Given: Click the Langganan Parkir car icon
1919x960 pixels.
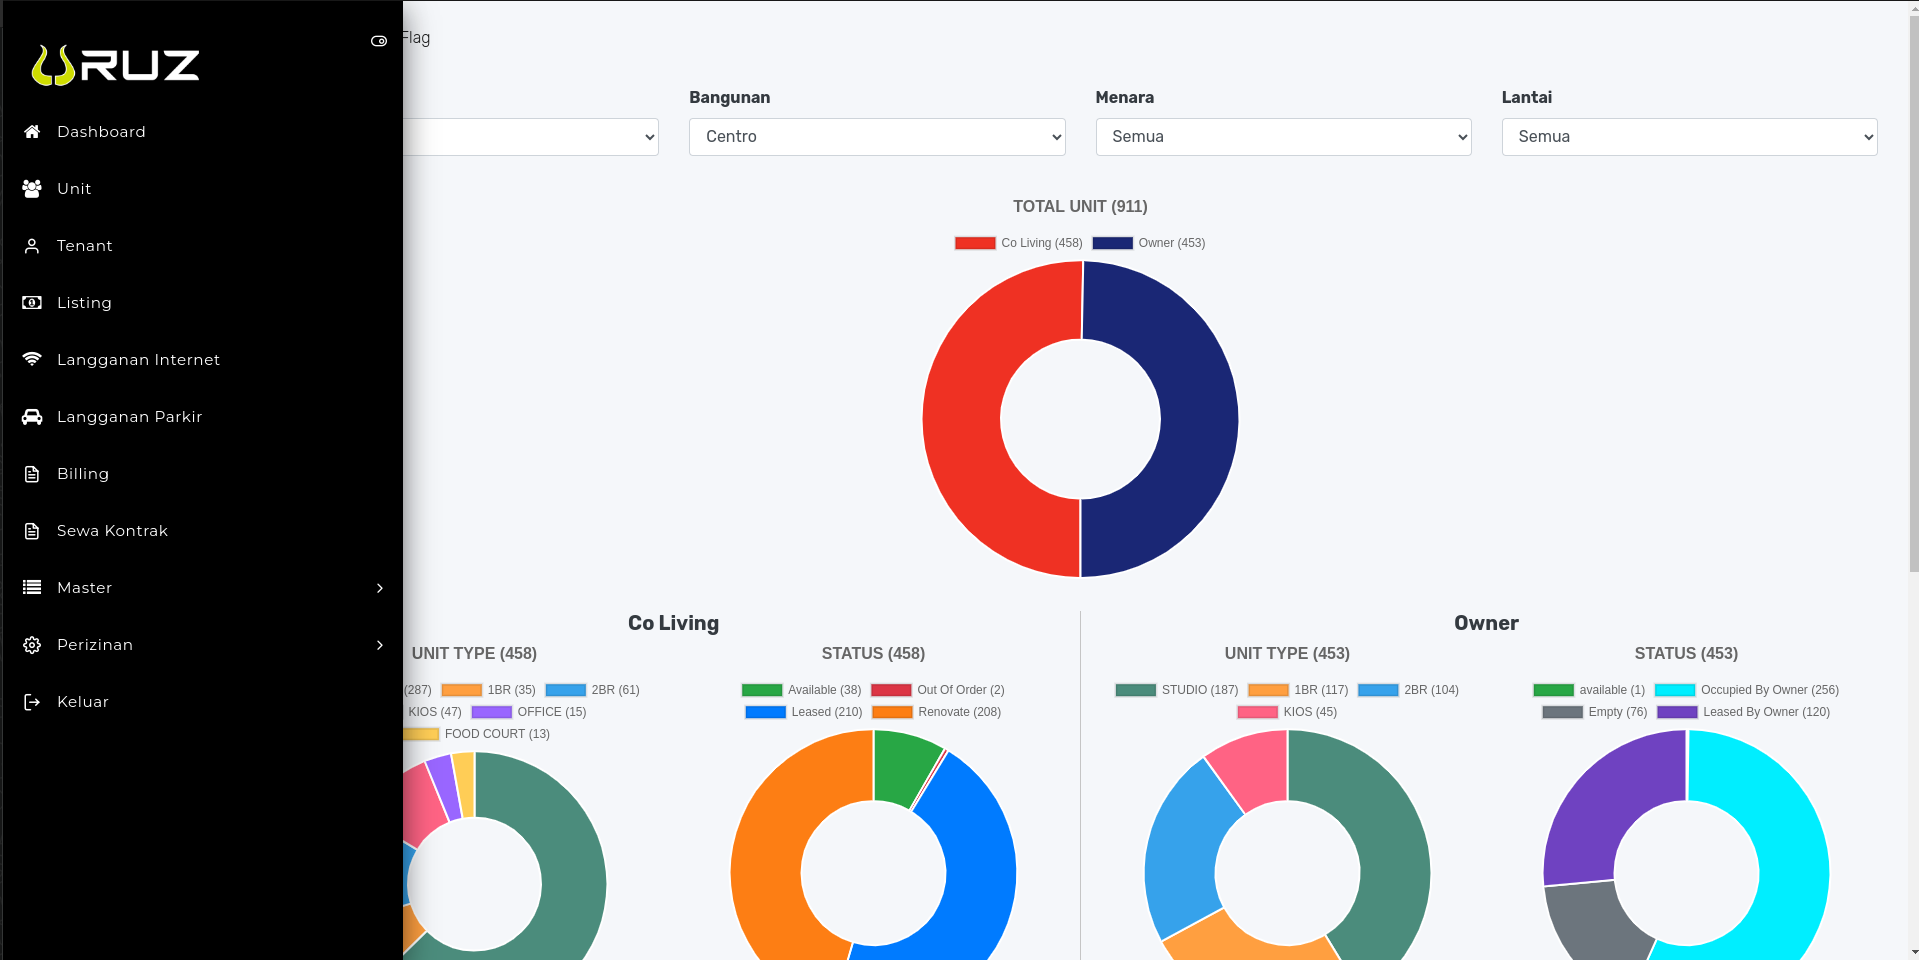Looking at the screenshot, I should [x=32, y=417].
